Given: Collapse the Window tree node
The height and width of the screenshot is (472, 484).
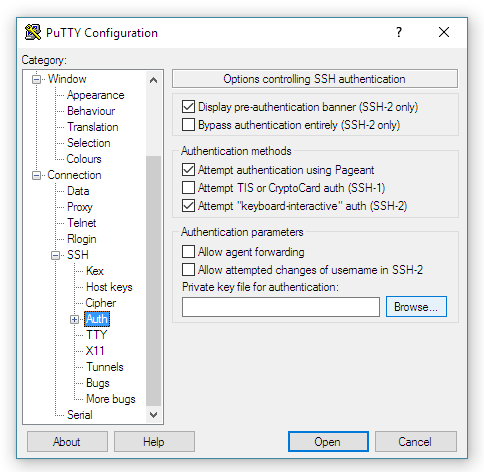Looking at the screenshot, I should pos(36,79).
